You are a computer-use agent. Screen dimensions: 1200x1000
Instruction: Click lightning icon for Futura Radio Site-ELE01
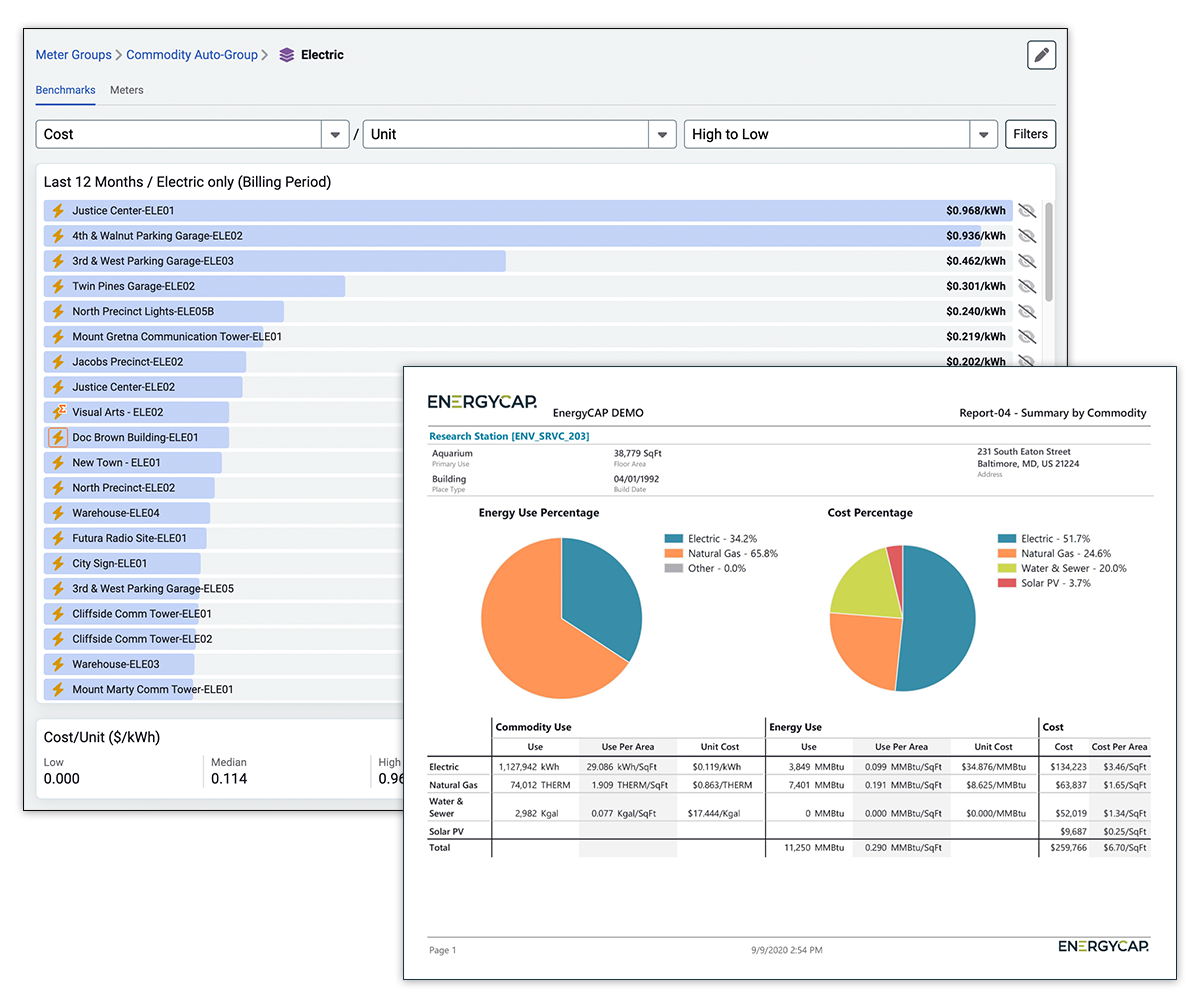(58, 538)
